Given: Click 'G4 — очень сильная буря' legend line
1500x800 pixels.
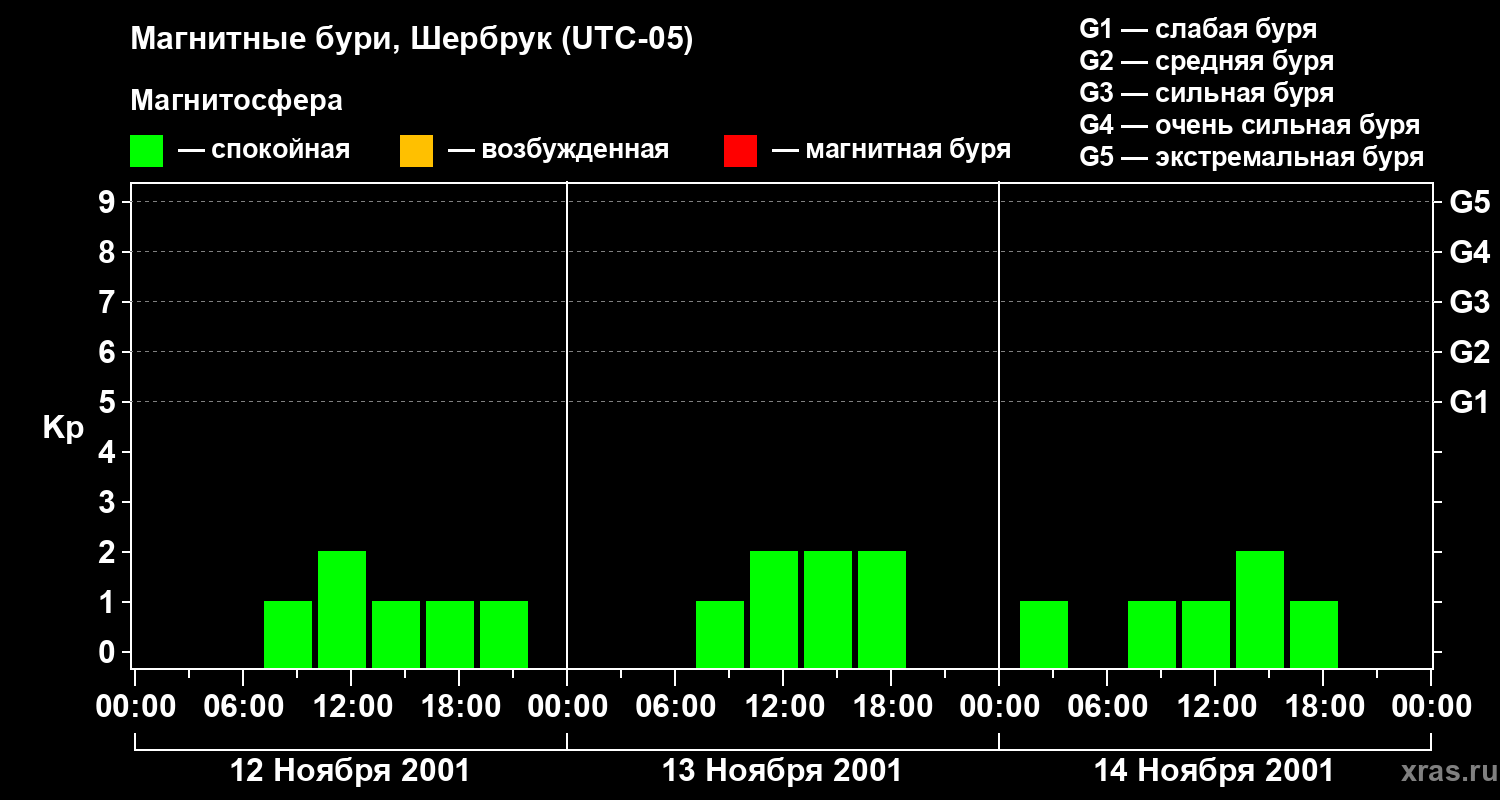Looking at the screenshot, I should [1250, 125].
